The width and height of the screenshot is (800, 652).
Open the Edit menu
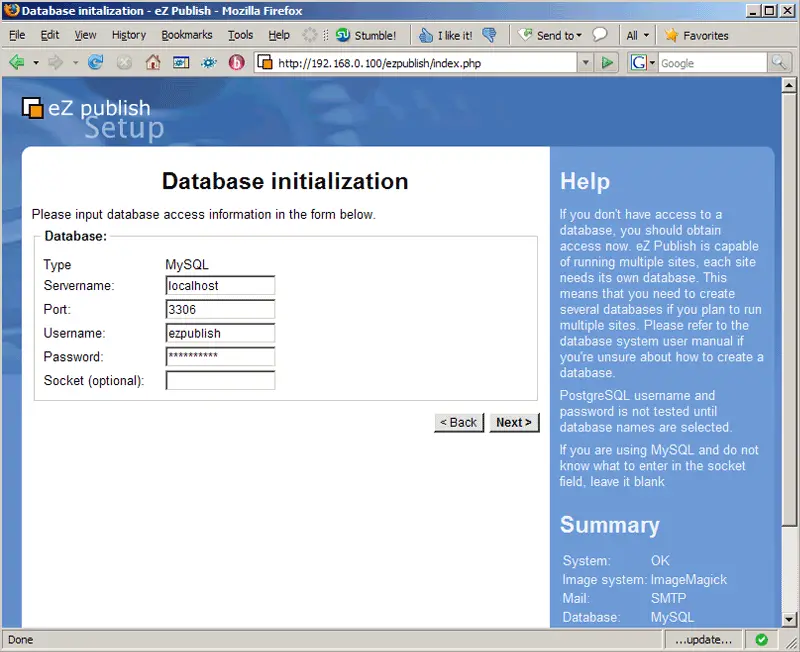tap(49, 35)
